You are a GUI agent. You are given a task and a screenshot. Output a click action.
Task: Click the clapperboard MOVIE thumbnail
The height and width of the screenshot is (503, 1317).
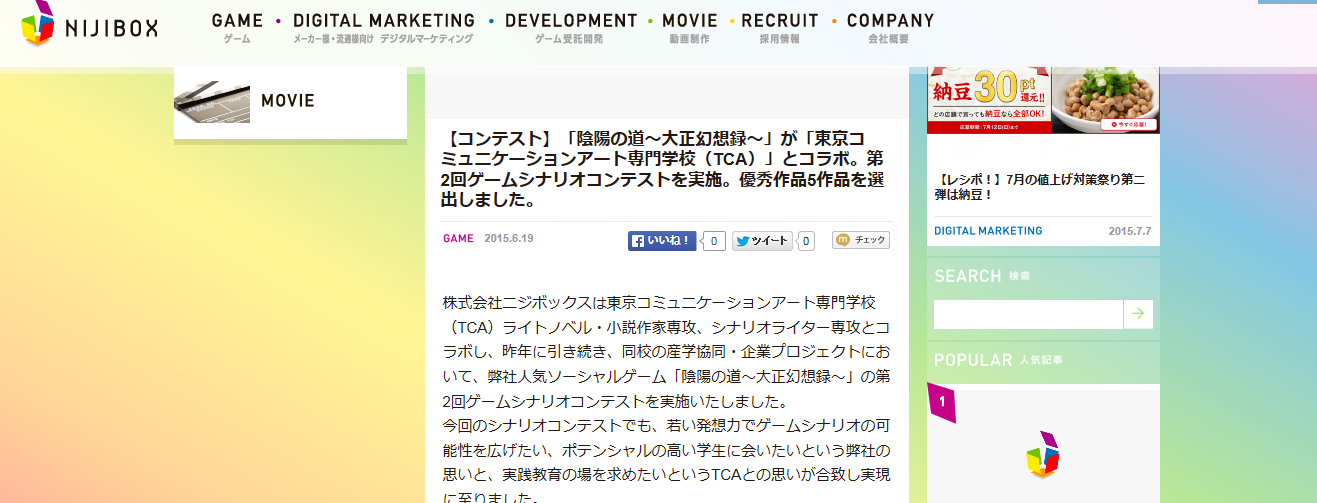(212, 101)
